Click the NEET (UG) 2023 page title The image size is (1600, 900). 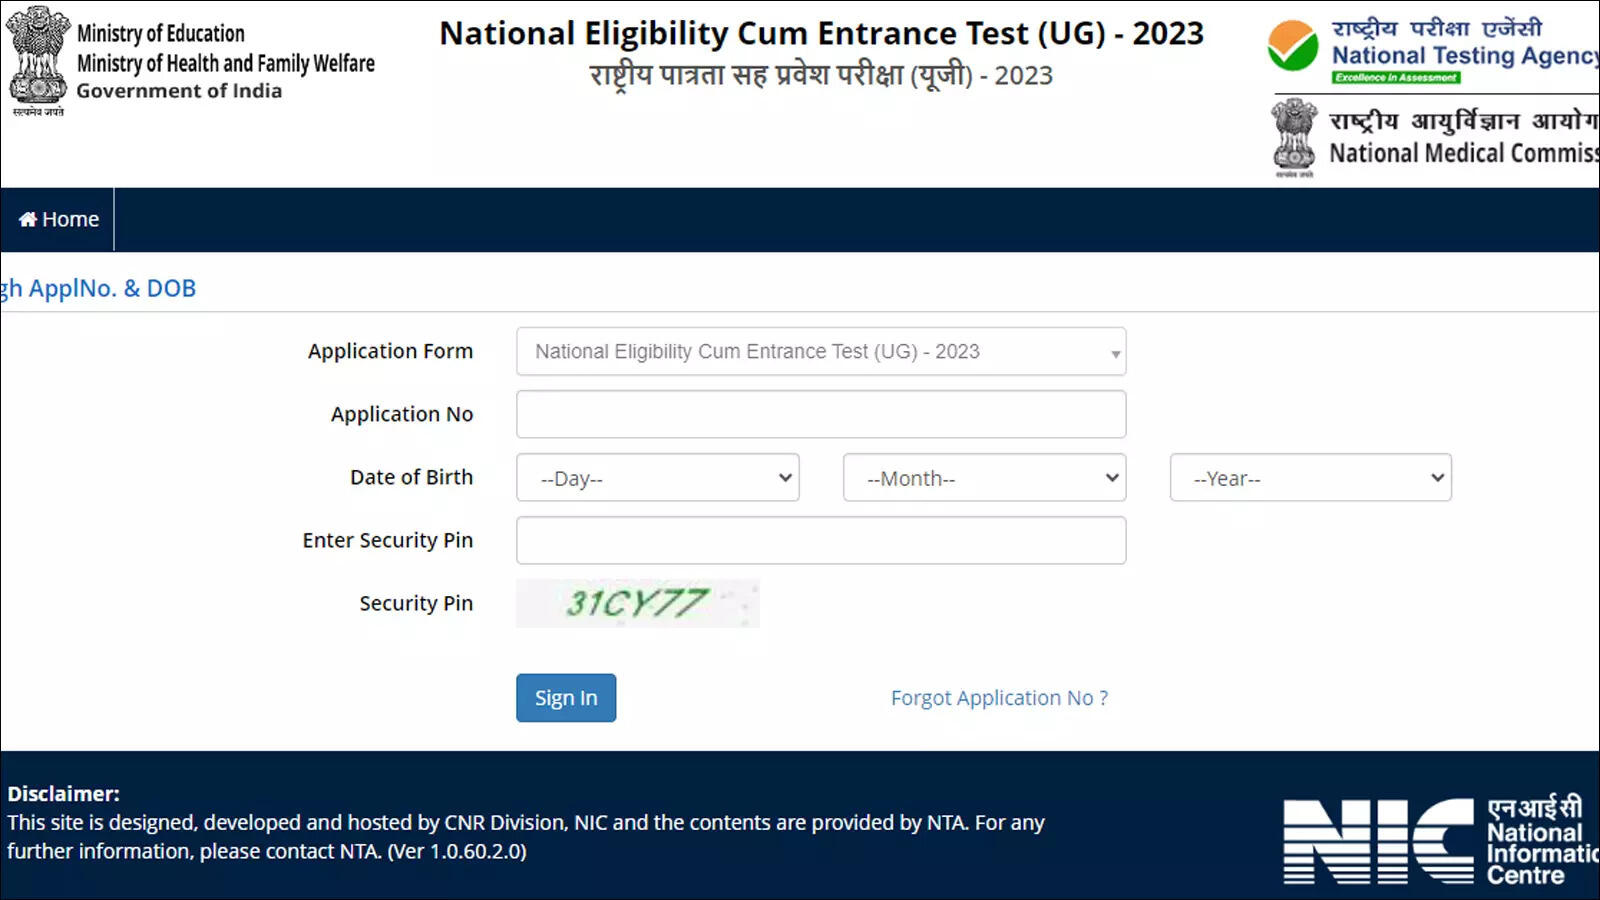pos(822,33)
